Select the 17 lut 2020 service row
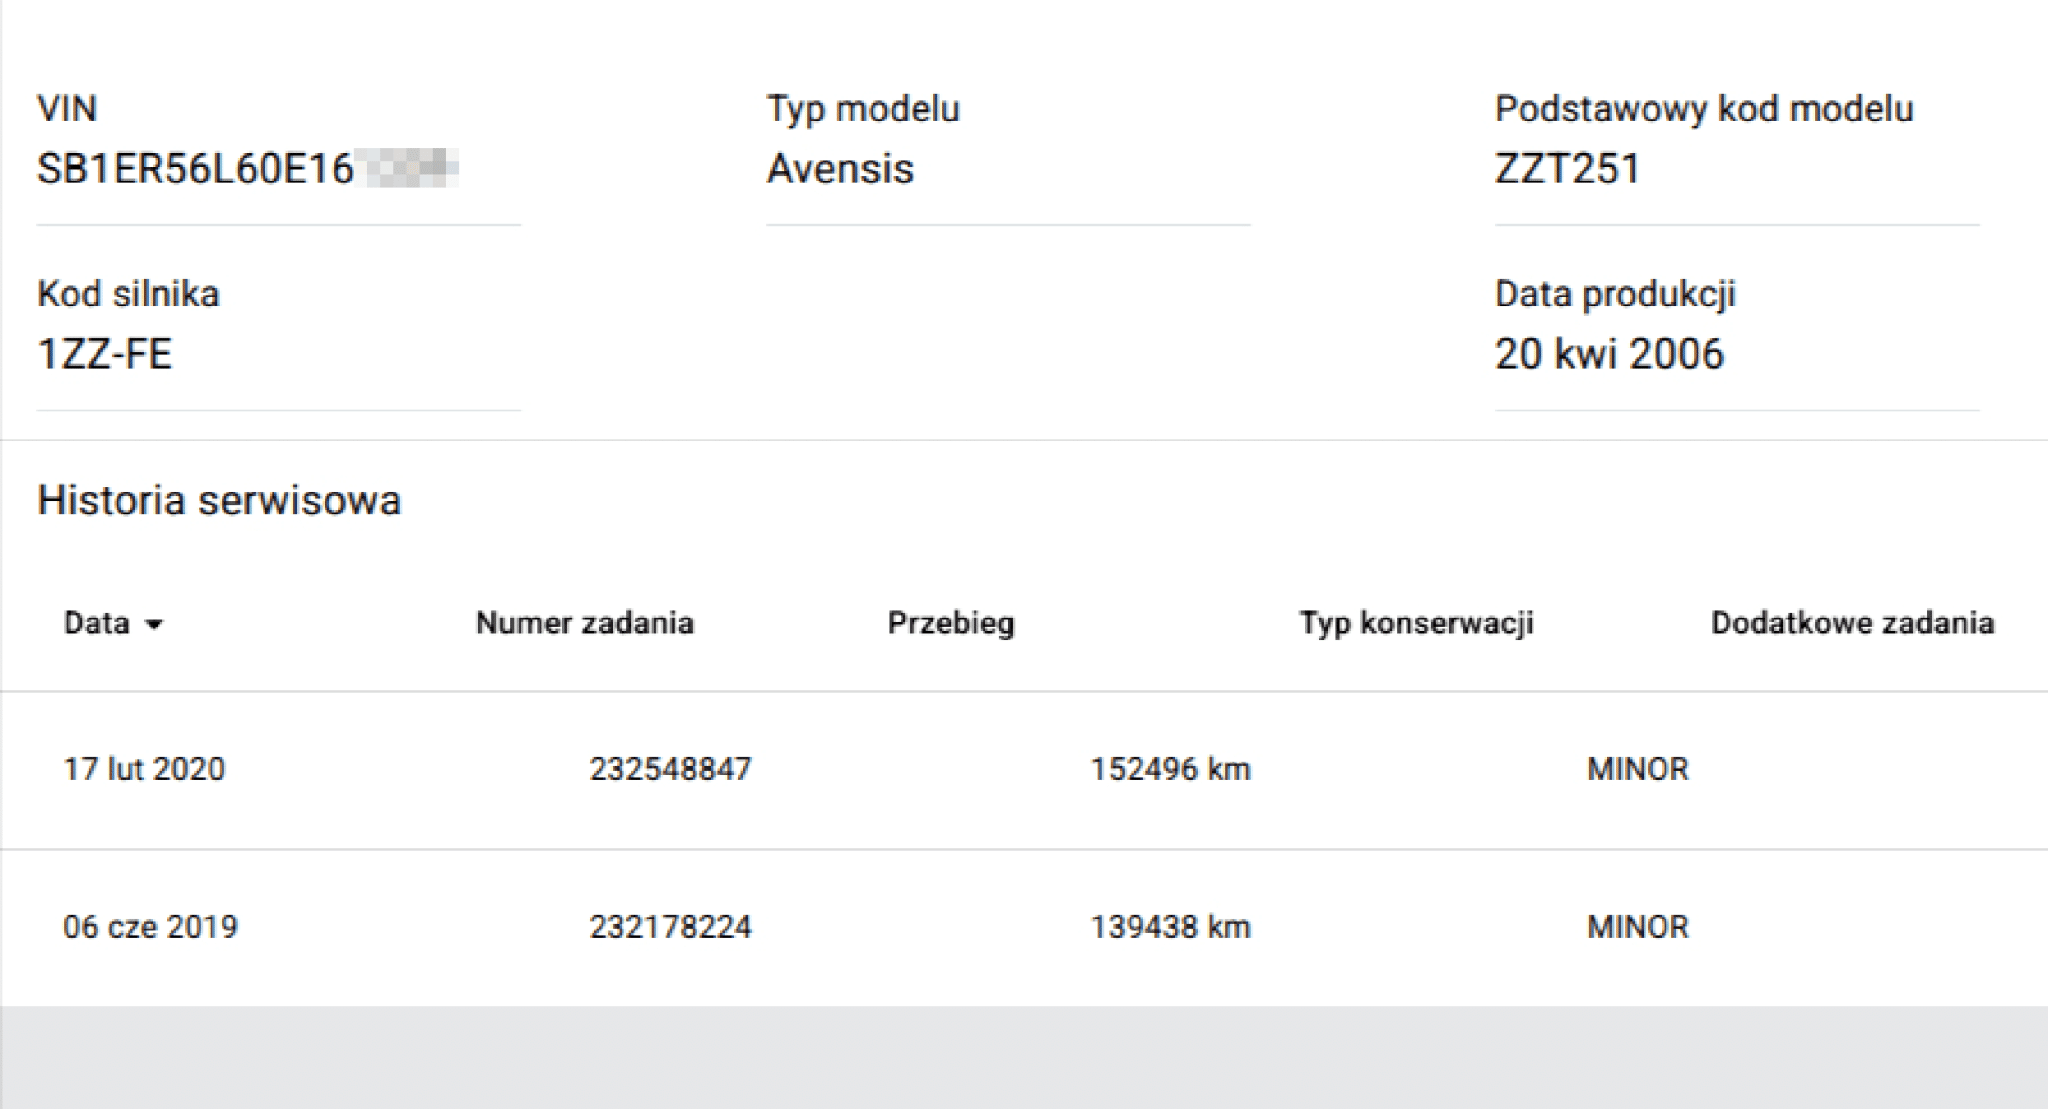 [144, 769]
